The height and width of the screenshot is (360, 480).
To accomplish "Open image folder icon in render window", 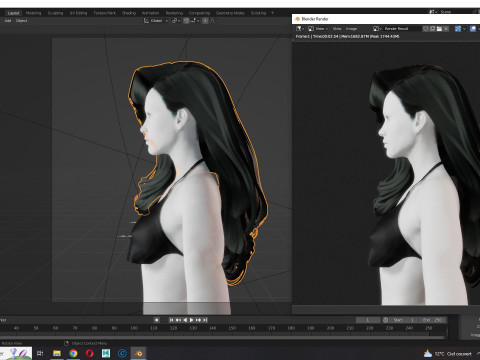I will tap(439, 29).
